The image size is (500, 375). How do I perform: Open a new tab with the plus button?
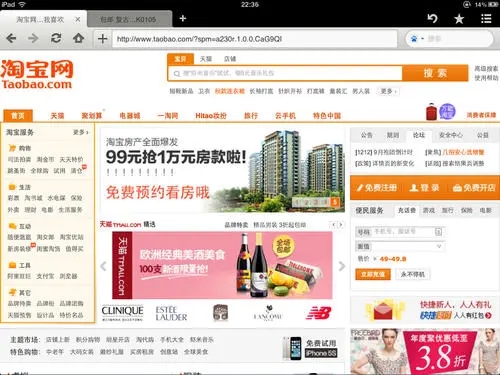tap(183, 19)
